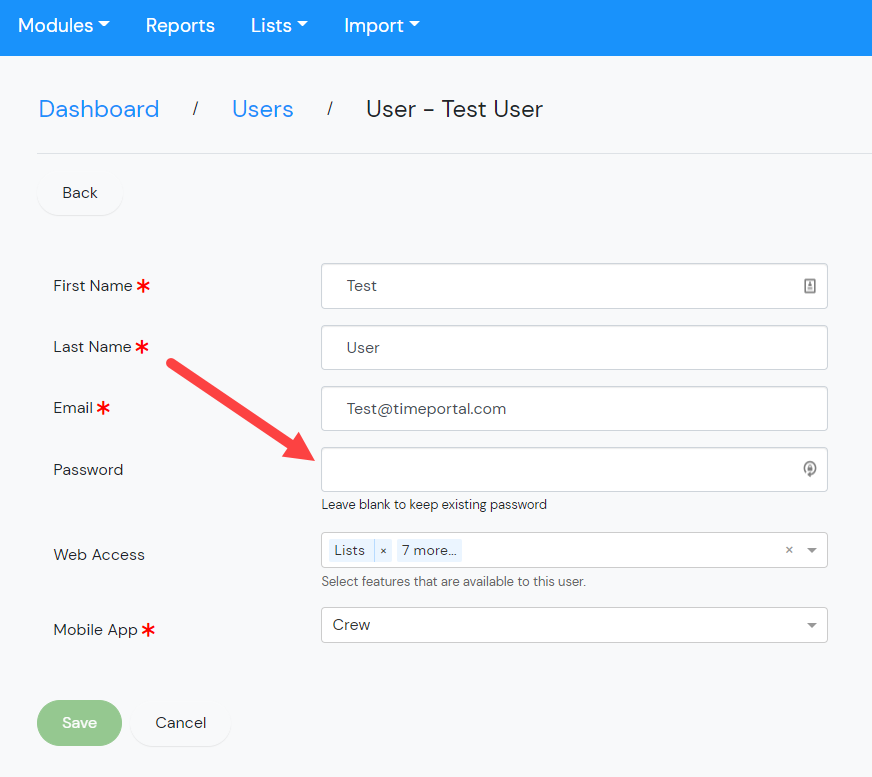Click the Last Name input field

coord(574,348)
